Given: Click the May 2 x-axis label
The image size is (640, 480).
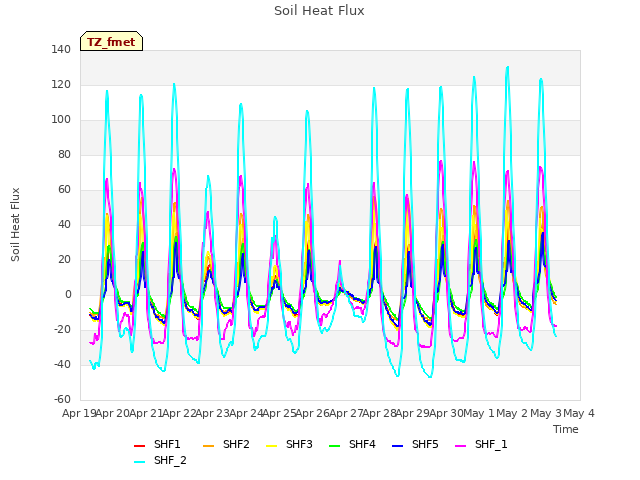Looking at the screenshot, I should point(513,413).
